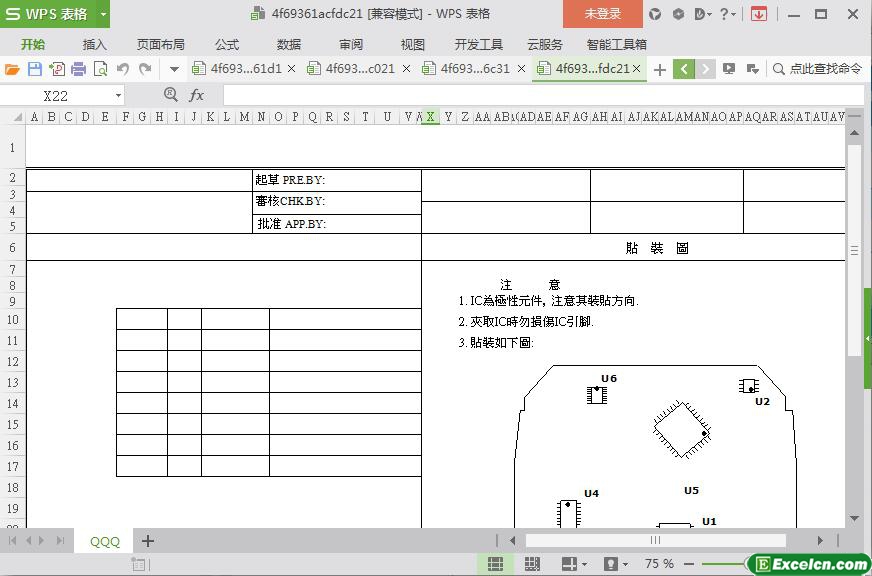Image resolution: width=872 pixels, height=576 pixels.
Task: Close document tab 4f693...c021
Action: click(x=407, y=69)
